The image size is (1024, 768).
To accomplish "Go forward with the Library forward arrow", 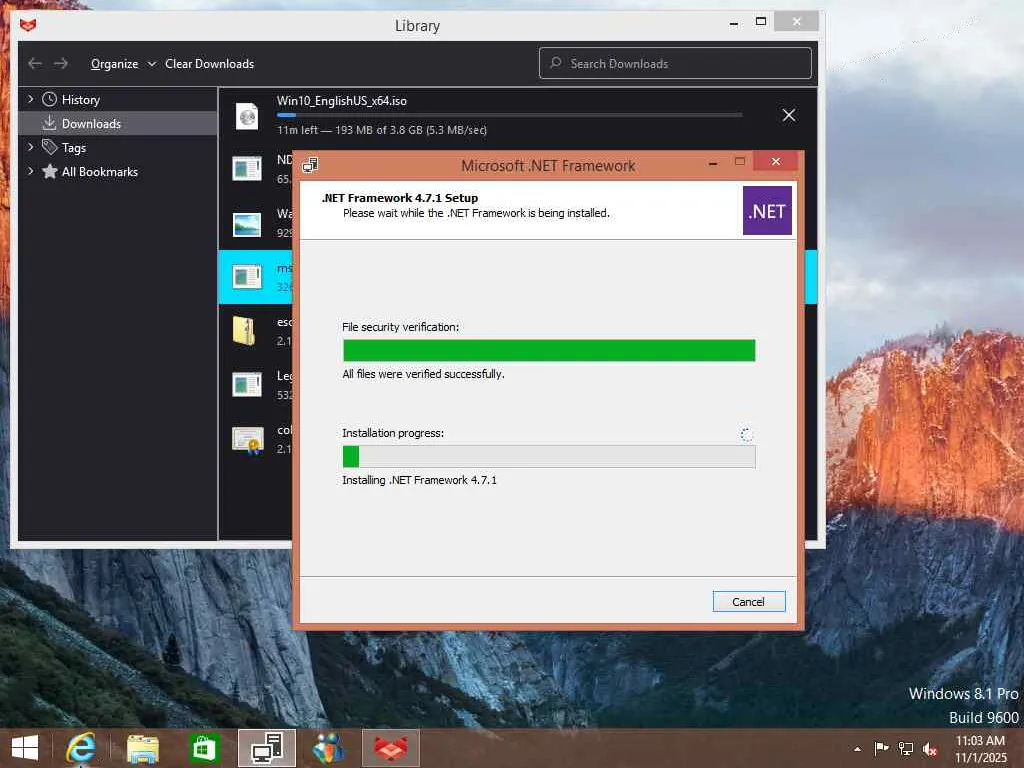I will tap(61, 63).
